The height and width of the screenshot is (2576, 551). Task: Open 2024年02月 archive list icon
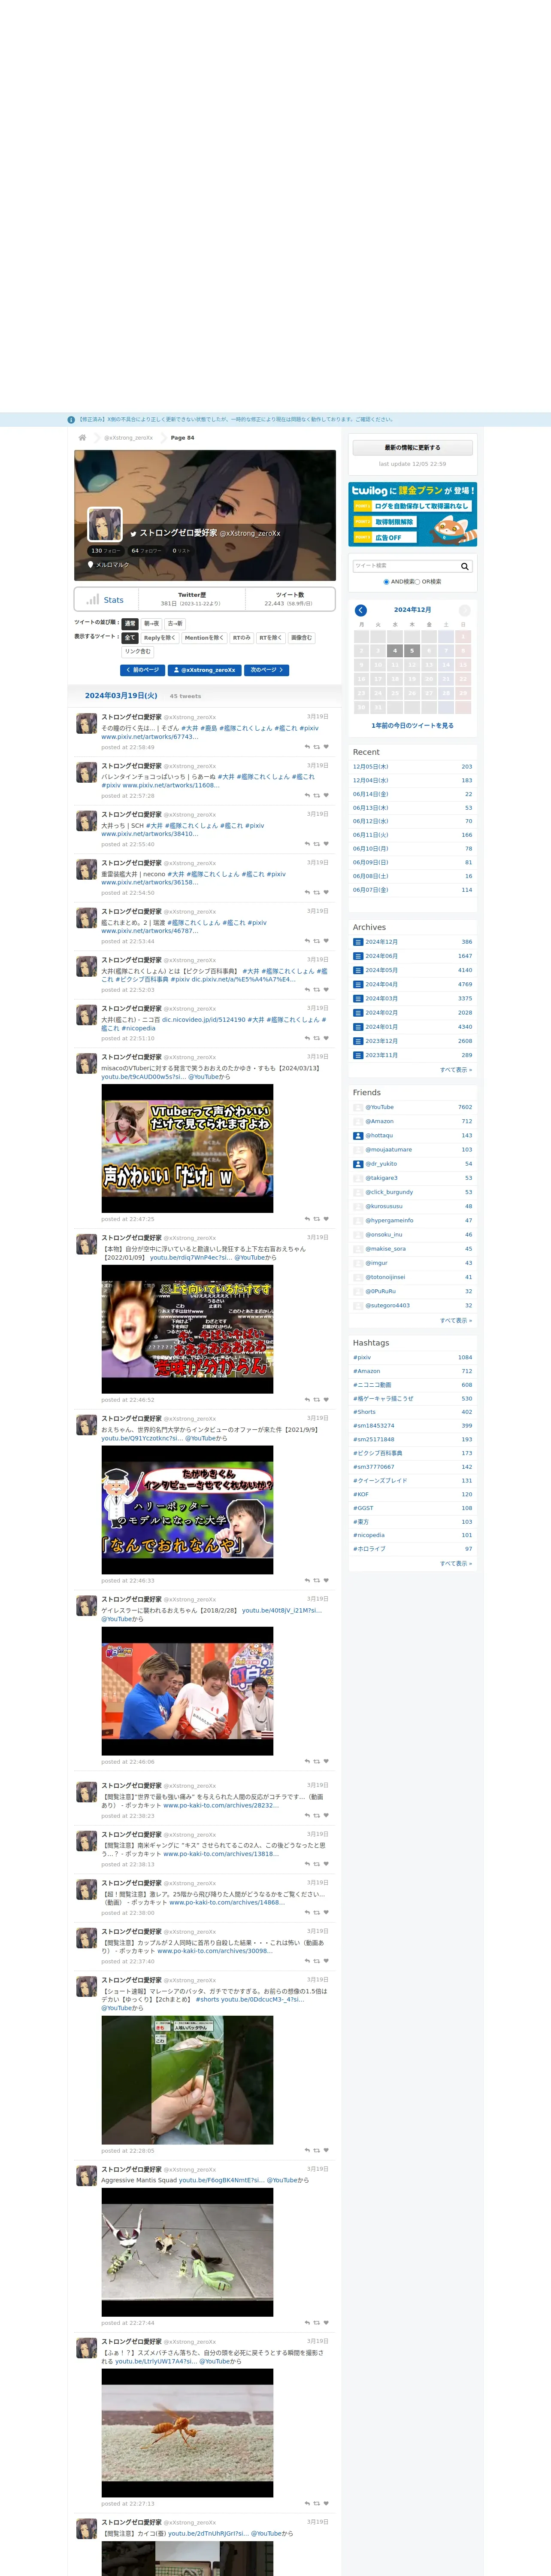point(358,1012)
